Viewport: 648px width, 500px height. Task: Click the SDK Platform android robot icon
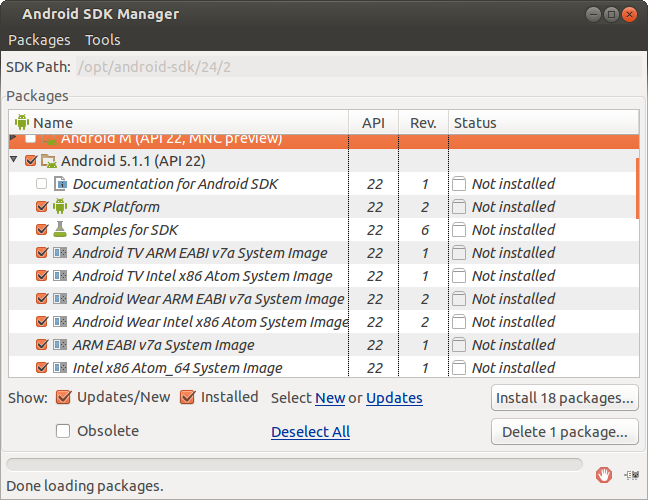click(x=60, y=207)
